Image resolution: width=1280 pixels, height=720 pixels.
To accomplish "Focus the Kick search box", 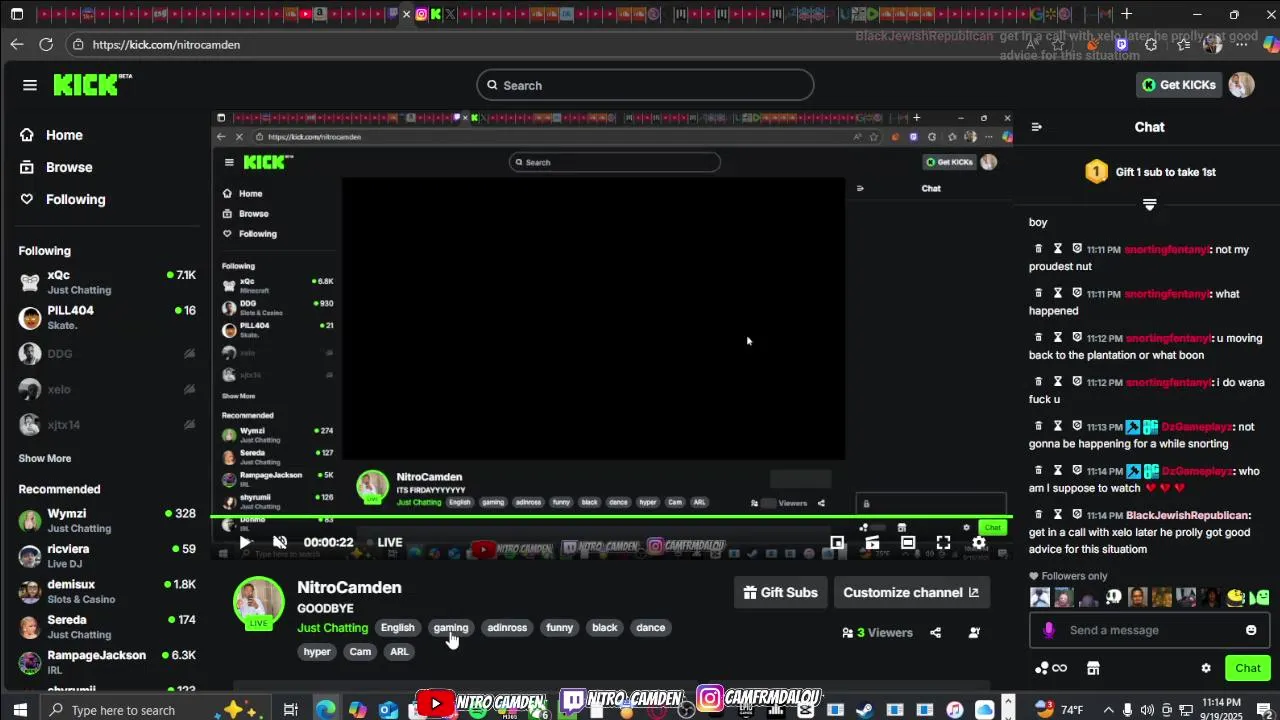I will coord(645,85).
